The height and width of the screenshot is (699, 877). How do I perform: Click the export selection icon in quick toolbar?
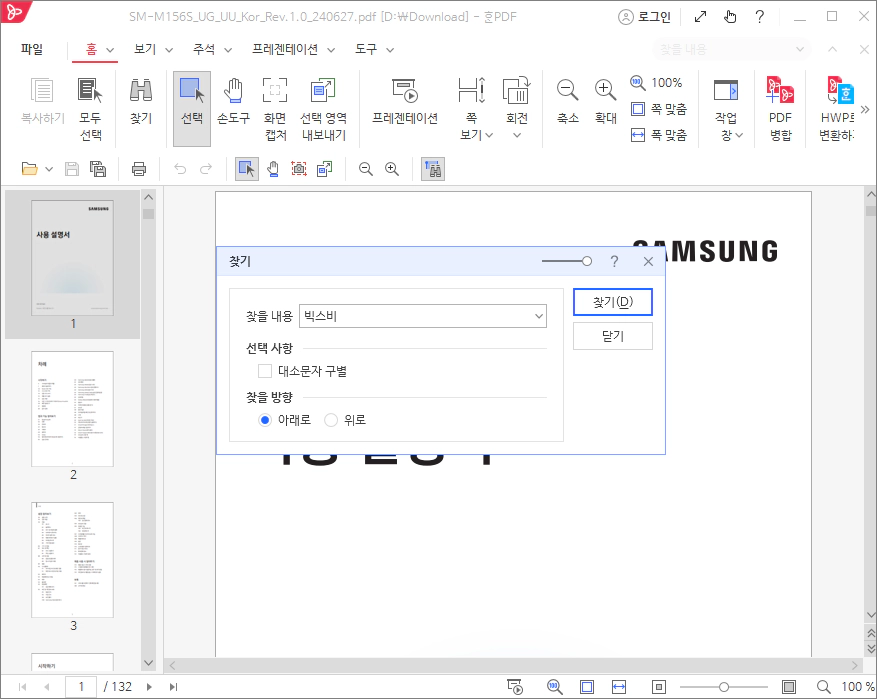(324, 169)
